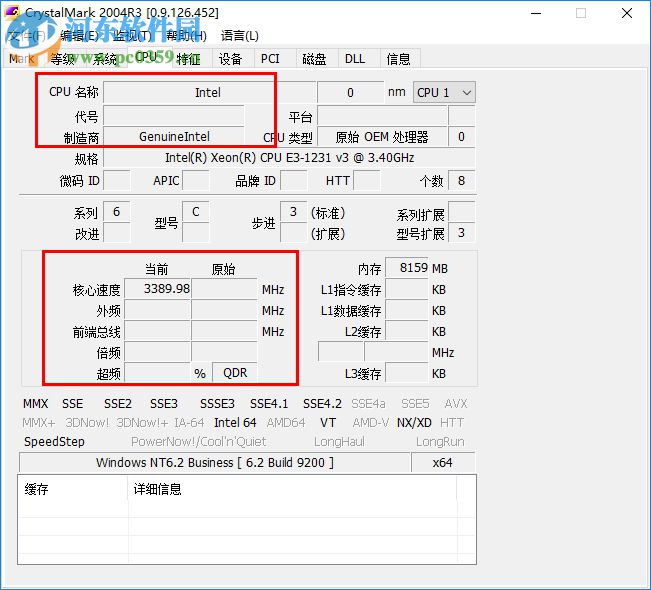Click the nm process field showing 0
Screen dimensions: 651x590
pos(350,92)
